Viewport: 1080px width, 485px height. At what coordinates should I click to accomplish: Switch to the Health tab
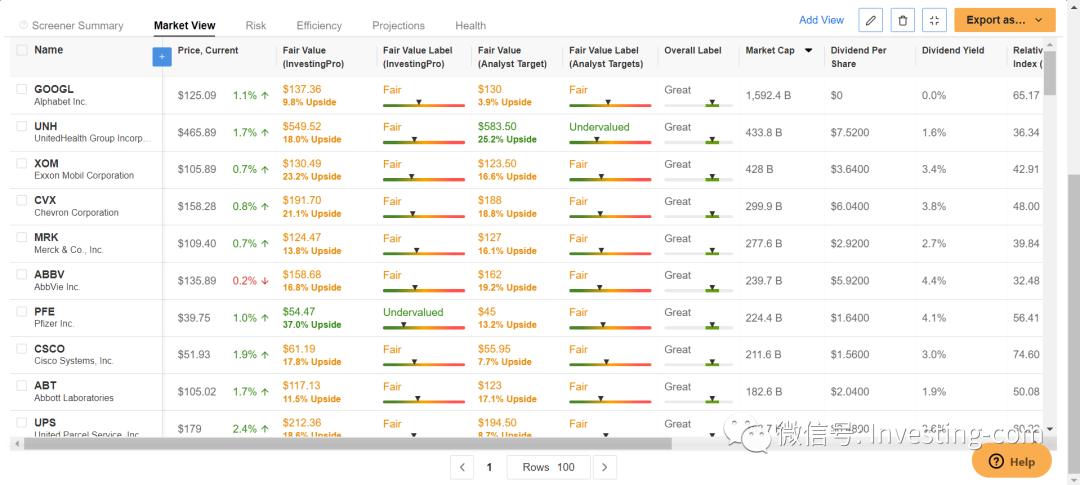[470, 25]
